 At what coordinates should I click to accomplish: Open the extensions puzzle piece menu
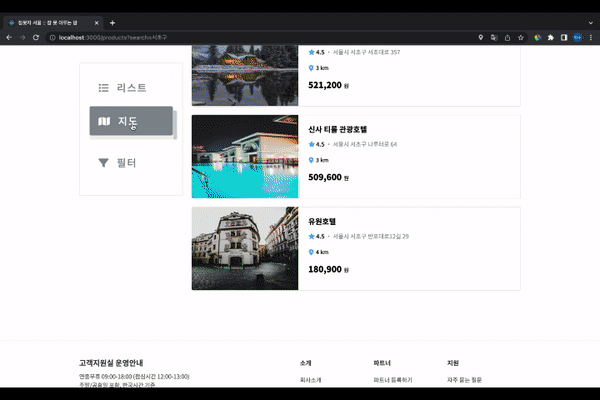[551, 38]
